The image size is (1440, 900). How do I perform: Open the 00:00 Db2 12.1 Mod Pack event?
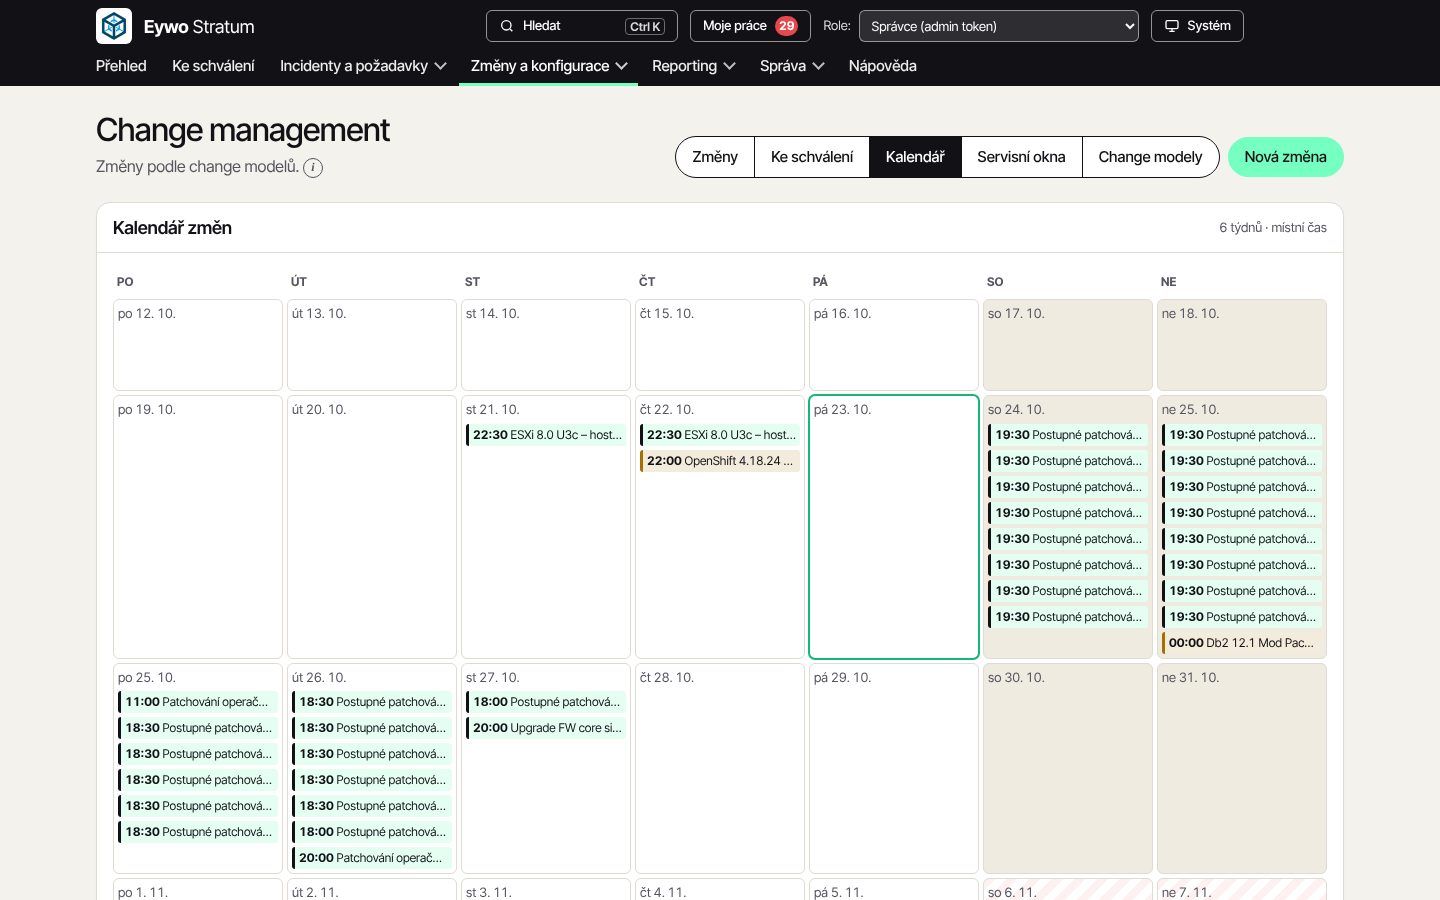pos(1242,643)
